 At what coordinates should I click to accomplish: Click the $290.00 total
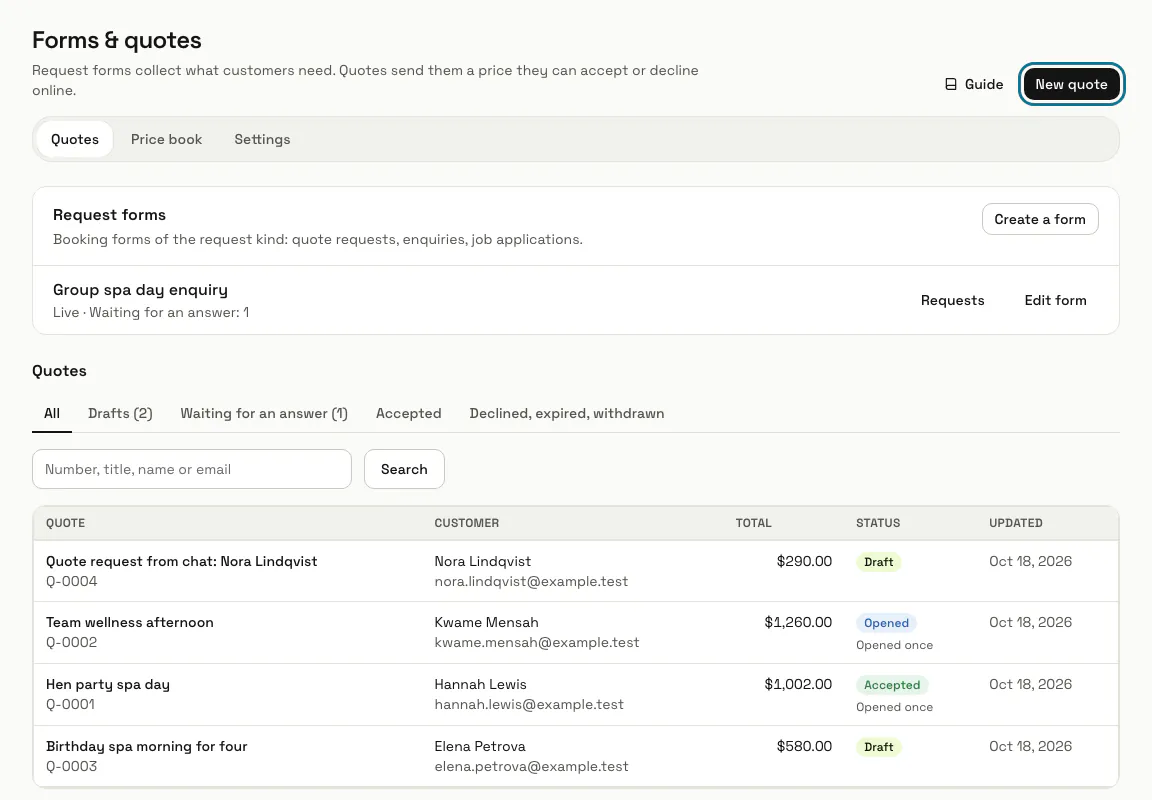click(804, 561)
